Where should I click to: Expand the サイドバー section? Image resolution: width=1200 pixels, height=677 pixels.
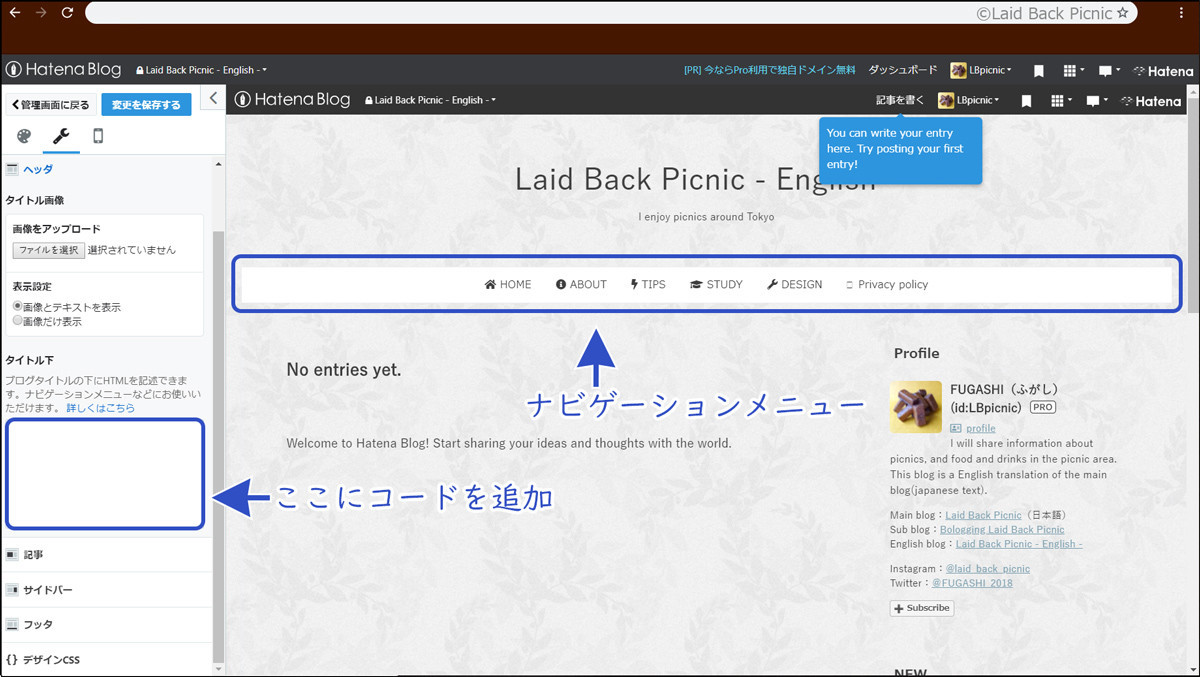click(x=106, y=590)
